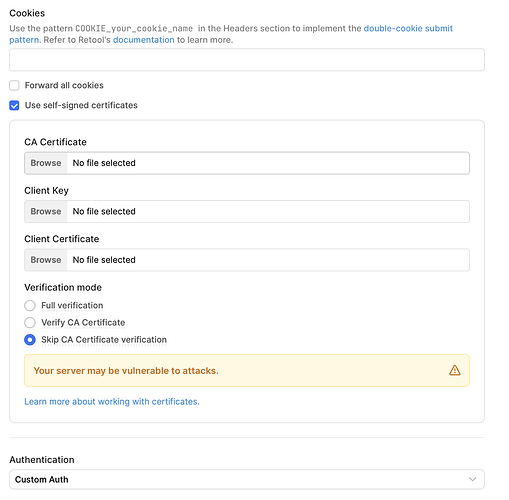
Task: Select Full verification radio option
Action: 30,305
